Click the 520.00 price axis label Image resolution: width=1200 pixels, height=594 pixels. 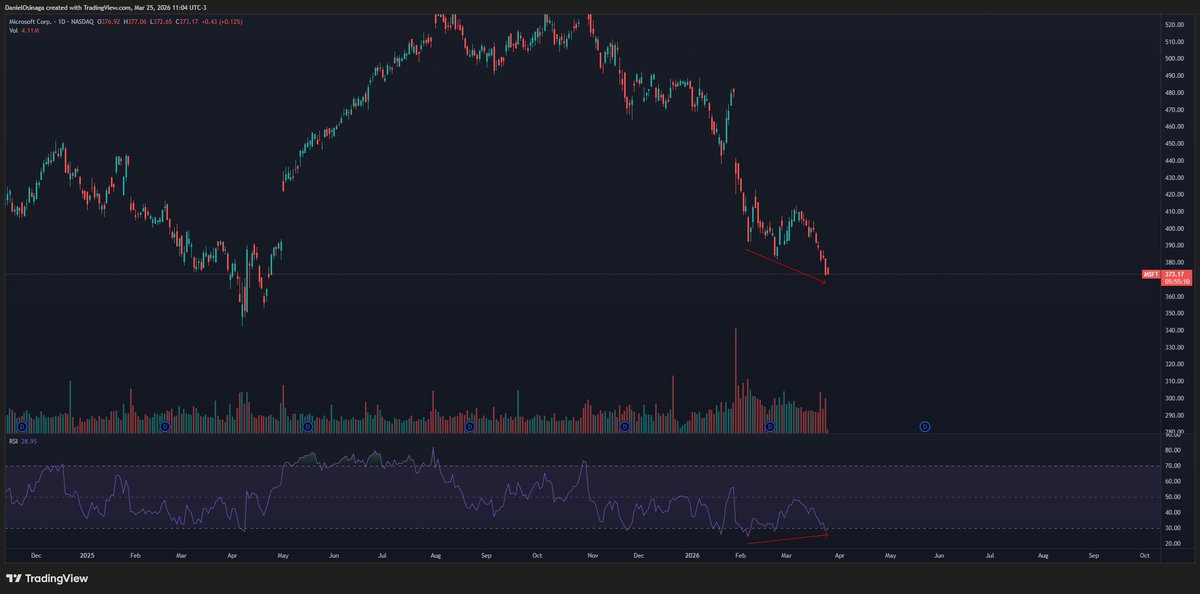pos(1175,24)
